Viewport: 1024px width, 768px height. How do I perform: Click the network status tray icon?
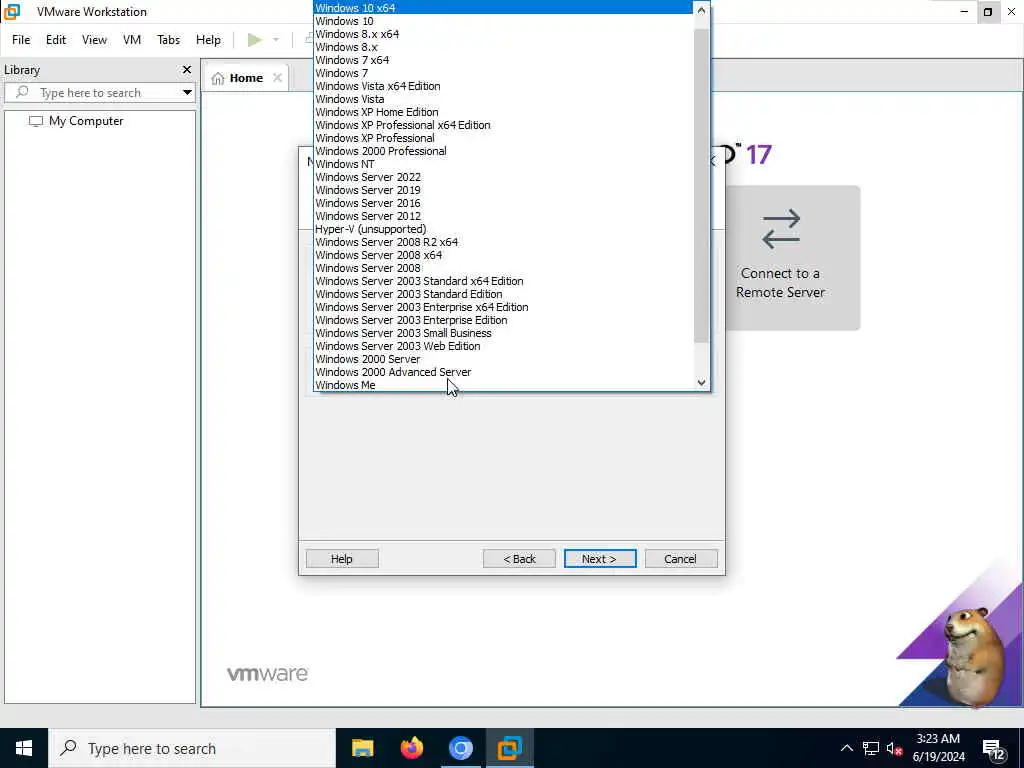871,748
